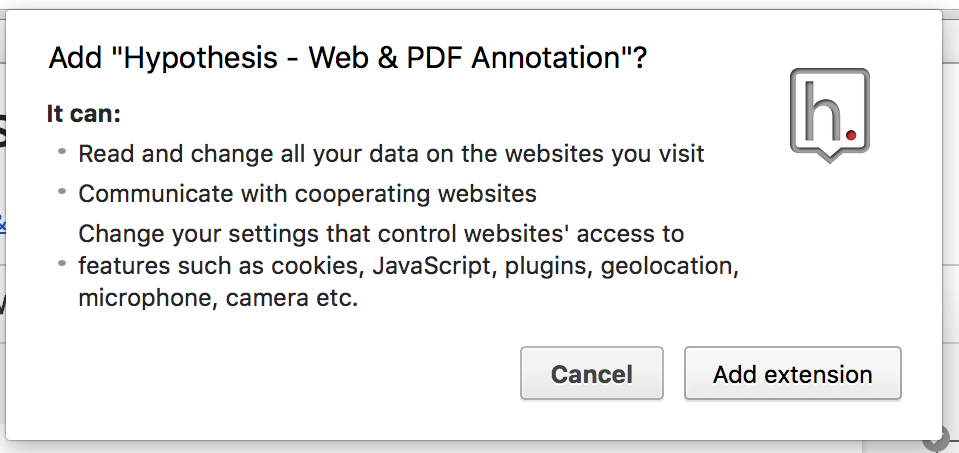This screenshot has height=453, width=959.
Task: Click the large letter fragment behind dialog's left edge
Action: (2, 130)
